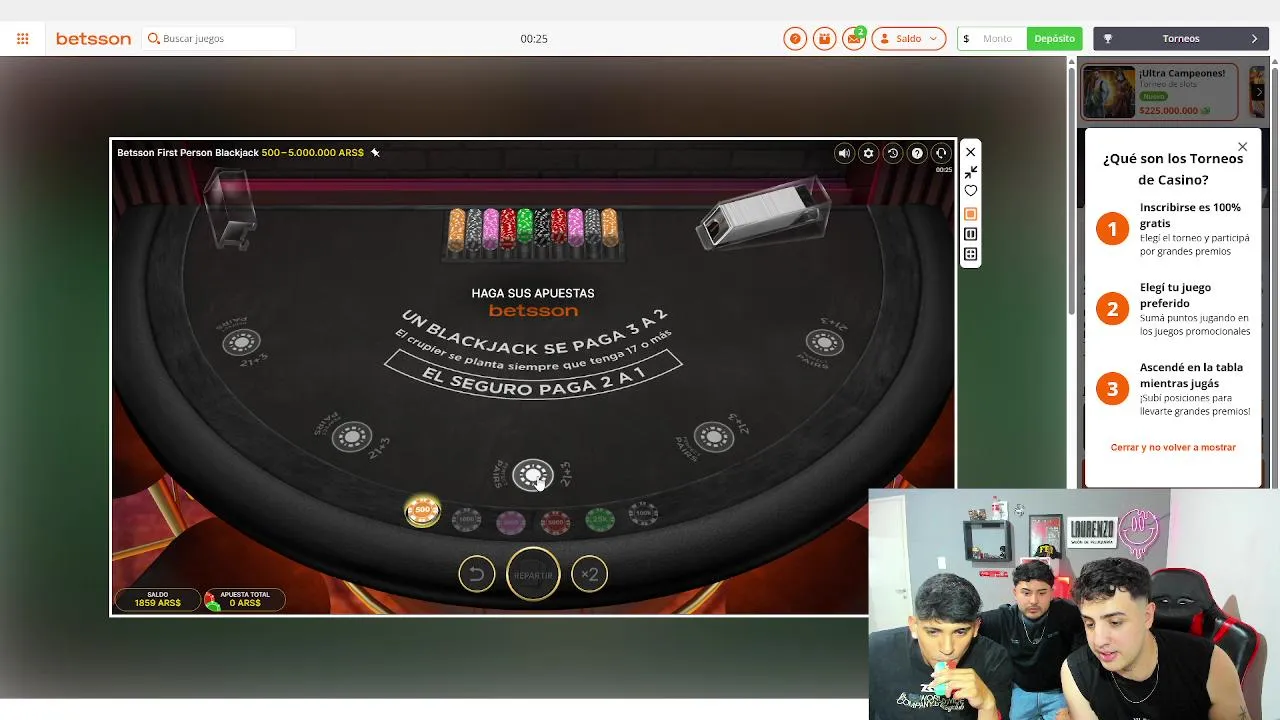1280x720 pixels.
Task: Open the game help question mark icon
Action: click(x=916, y=153)
